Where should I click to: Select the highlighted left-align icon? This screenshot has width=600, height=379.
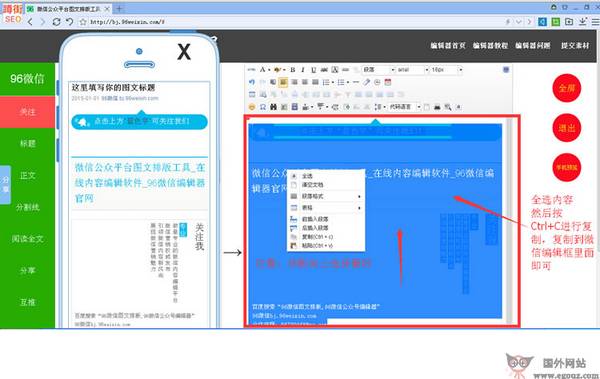[283, 82]
